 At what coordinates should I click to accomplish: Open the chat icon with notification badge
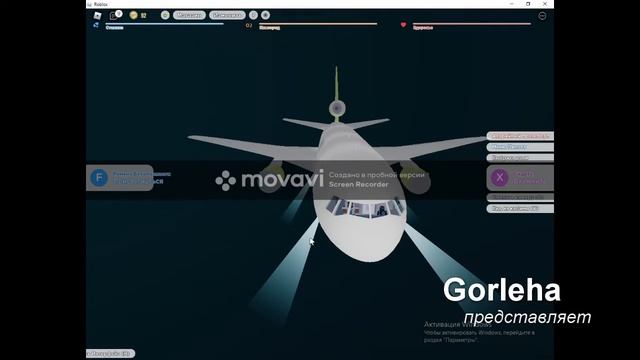pyautogui.click(x=116, y=15)
